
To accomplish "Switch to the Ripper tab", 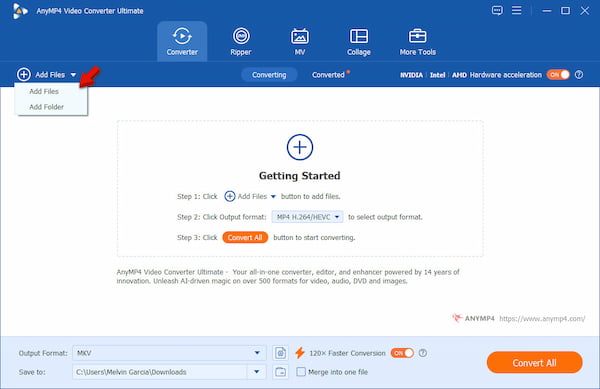I will (241, 41).
